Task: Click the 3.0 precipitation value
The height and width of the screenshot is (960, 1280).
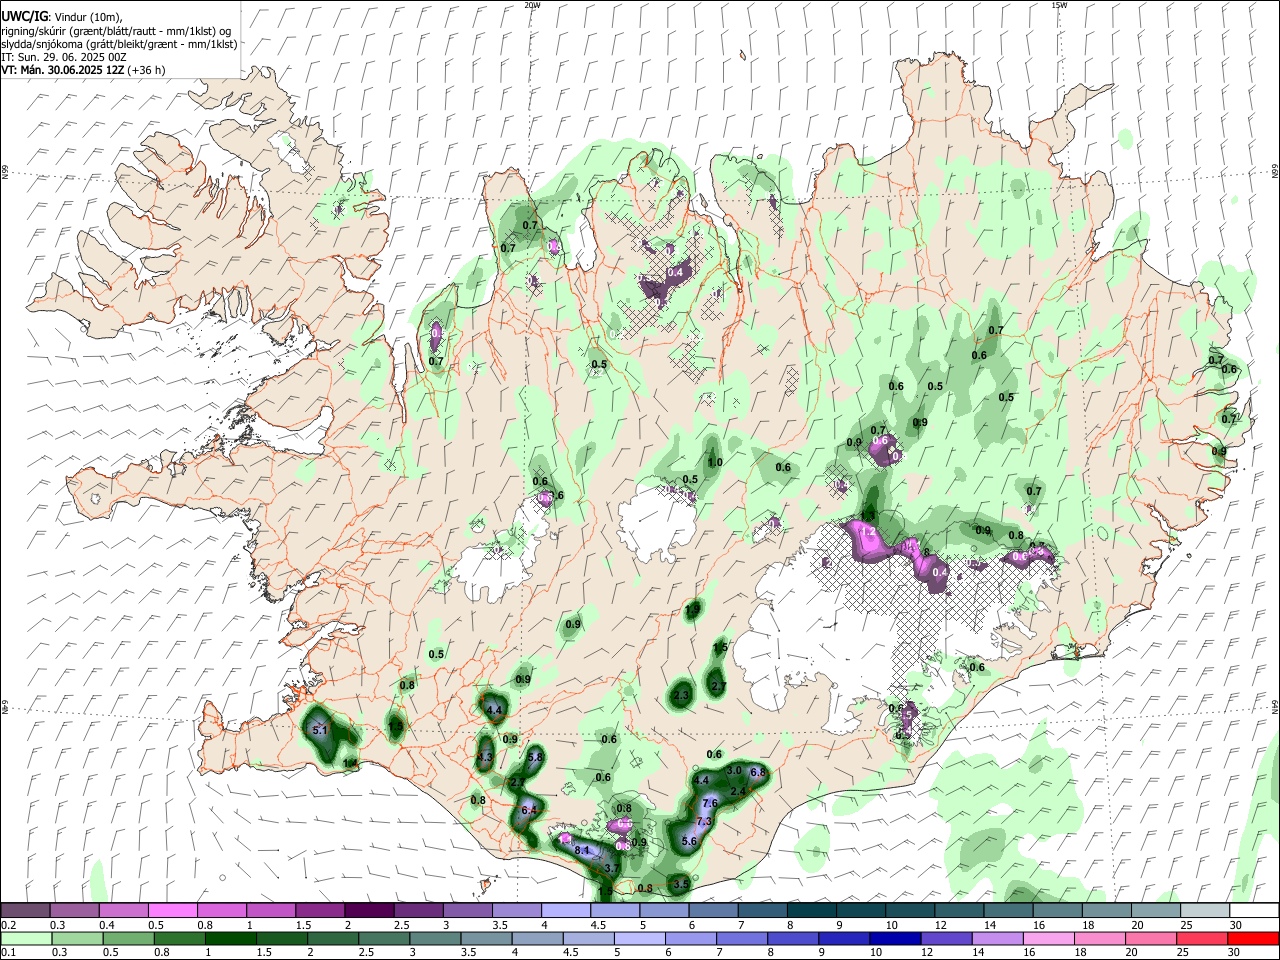Action: (733, 770)
